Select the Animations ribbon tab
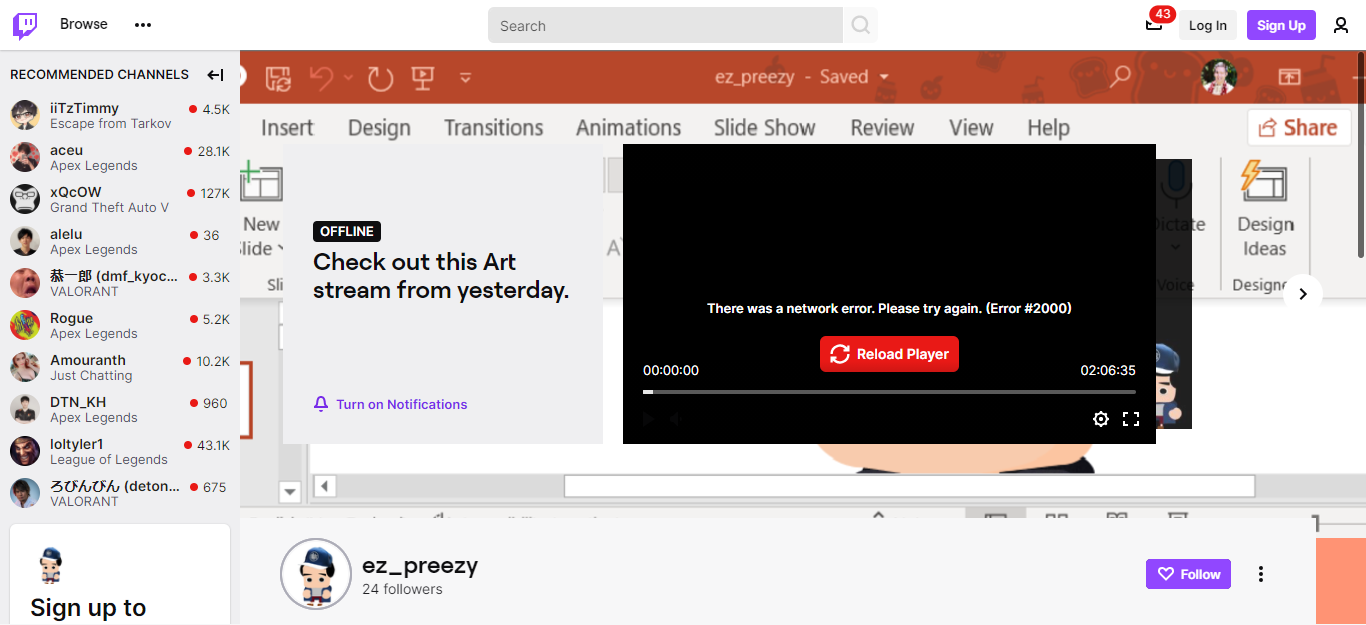The height and width of the screenshot is (625, 1366). [x=628, y=128]
